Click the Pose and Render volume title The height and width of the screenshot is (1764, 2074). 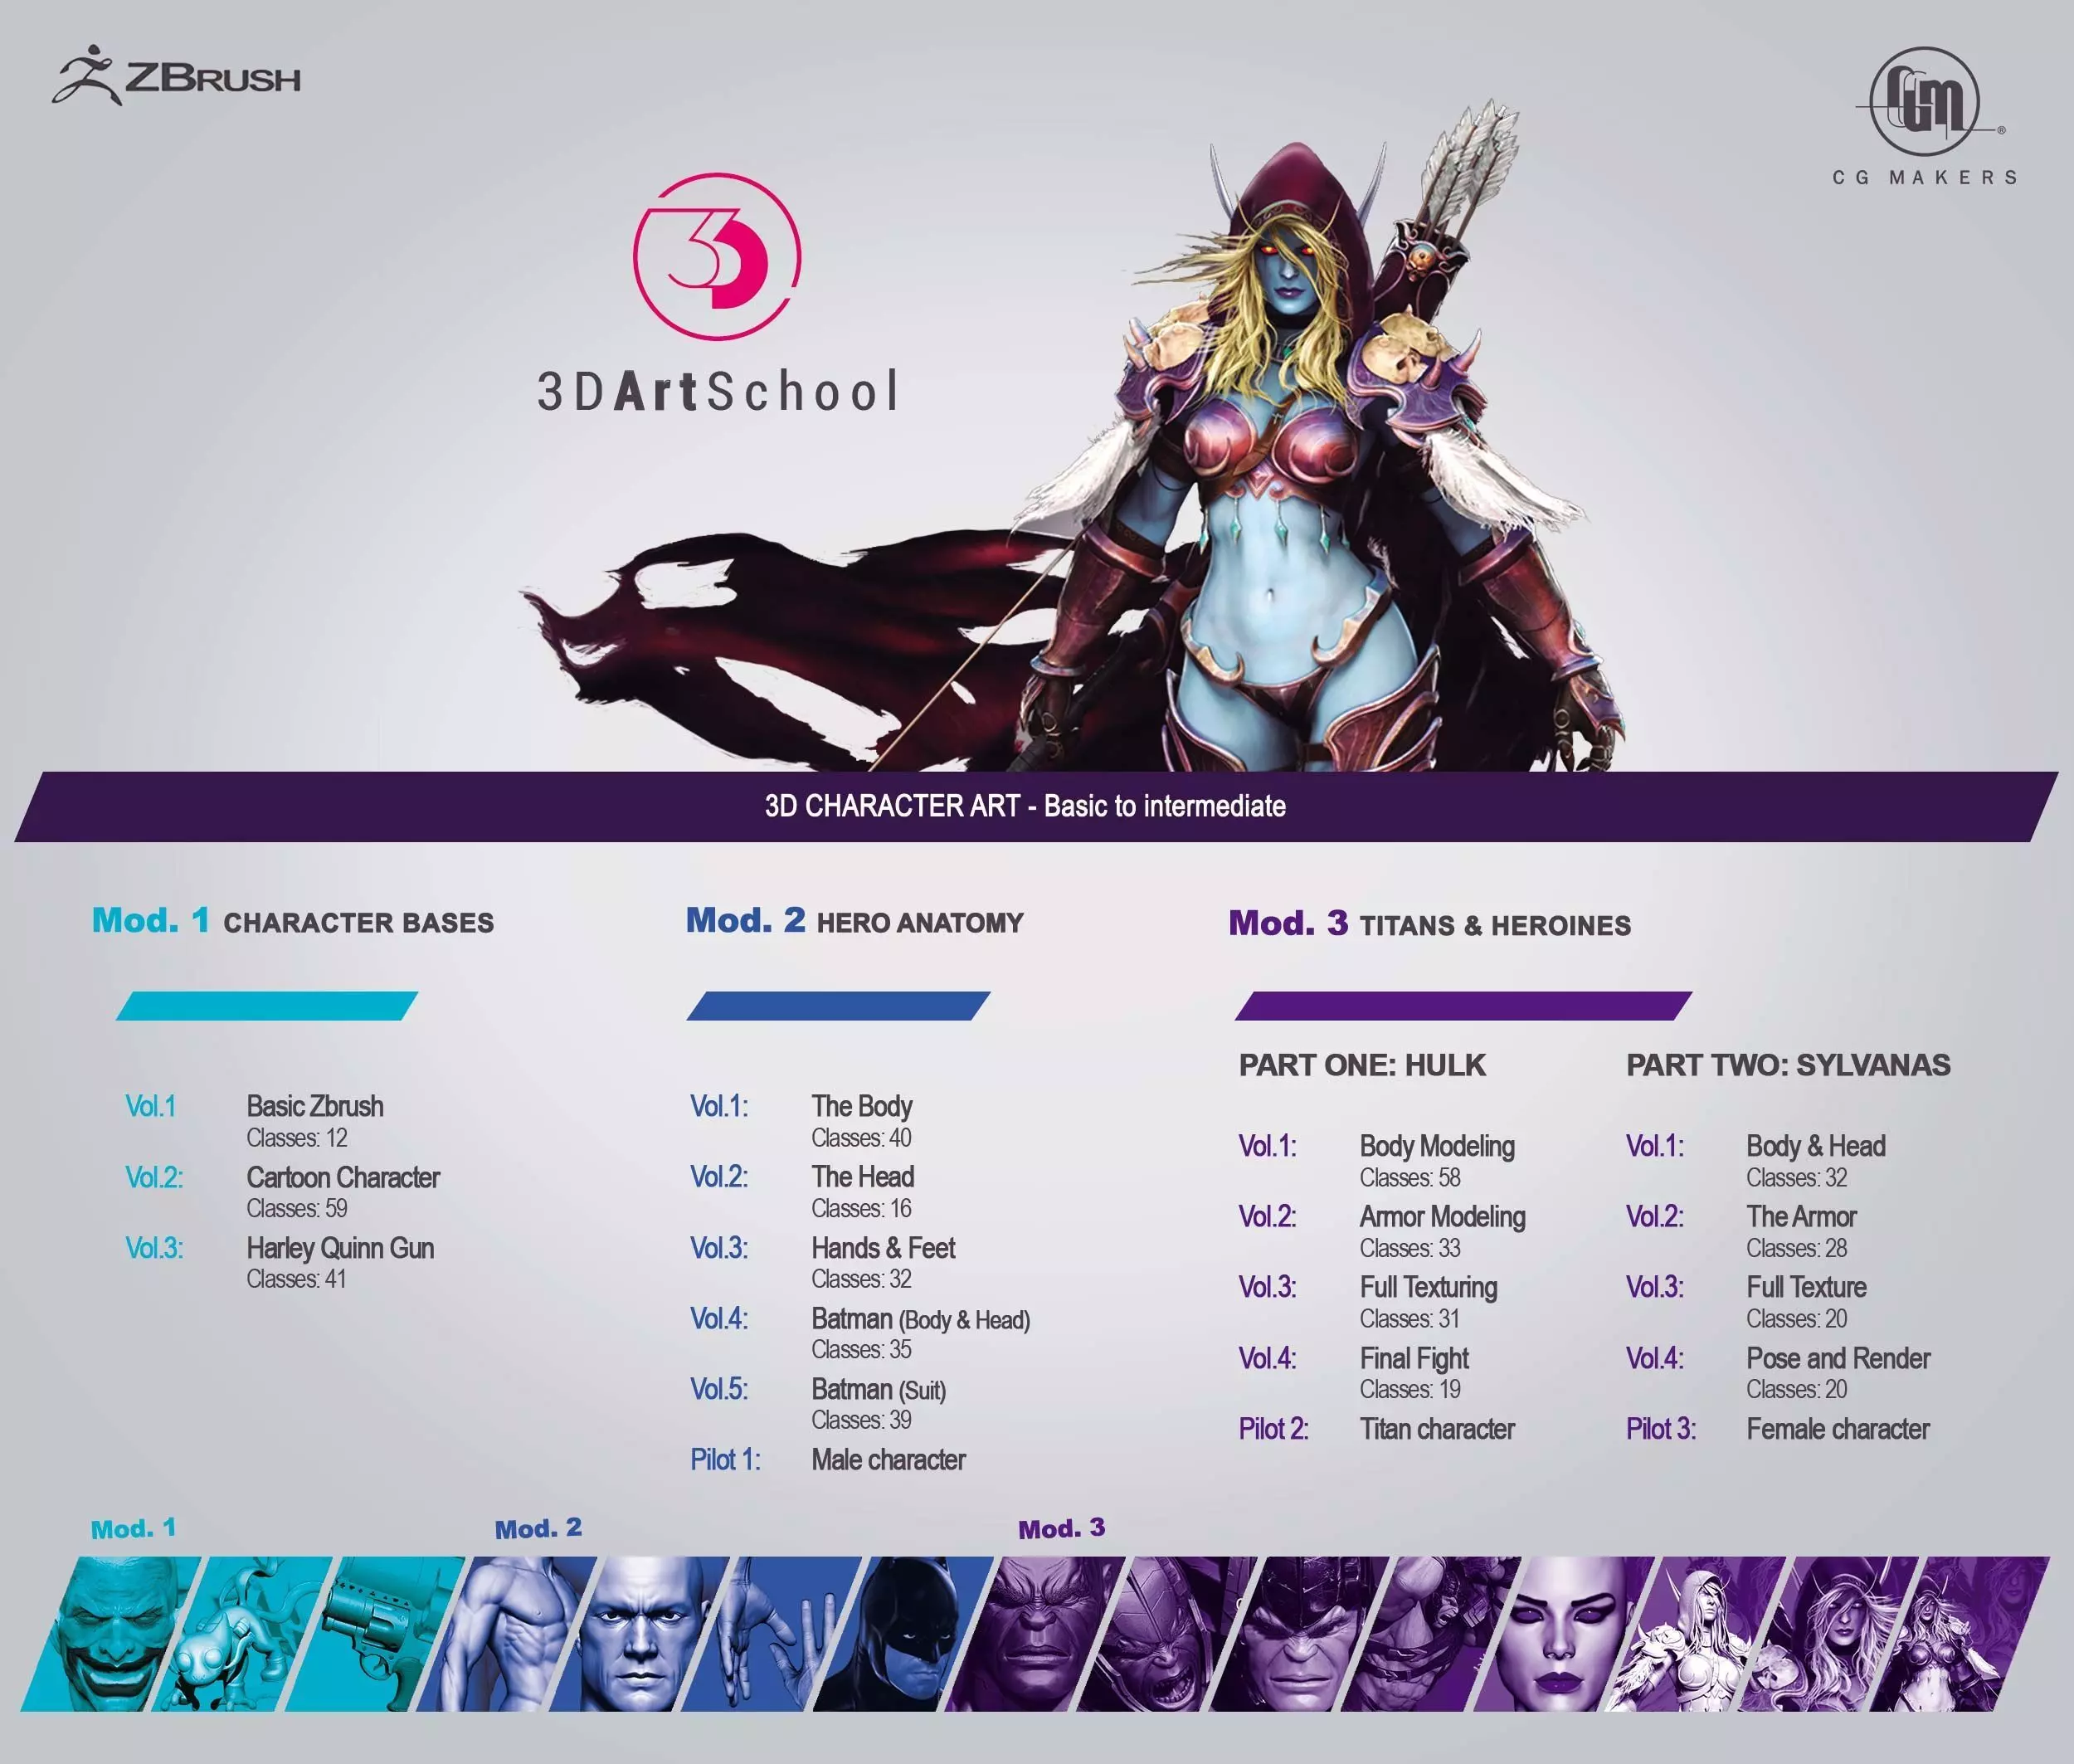click(x=1838, y=1358)
